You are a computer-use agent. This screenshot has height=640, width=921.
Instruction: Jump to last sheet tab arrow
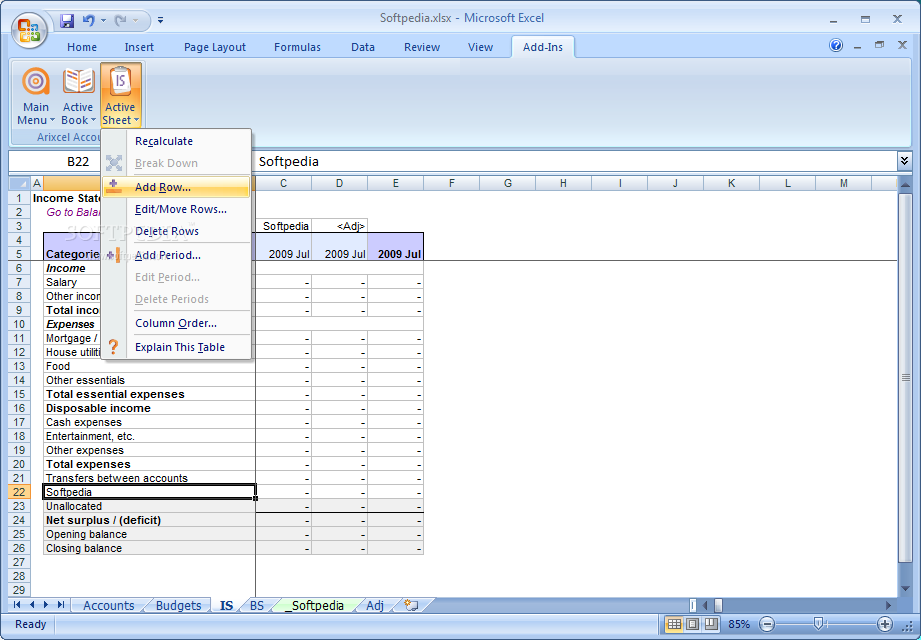click(x=60, y=605)
